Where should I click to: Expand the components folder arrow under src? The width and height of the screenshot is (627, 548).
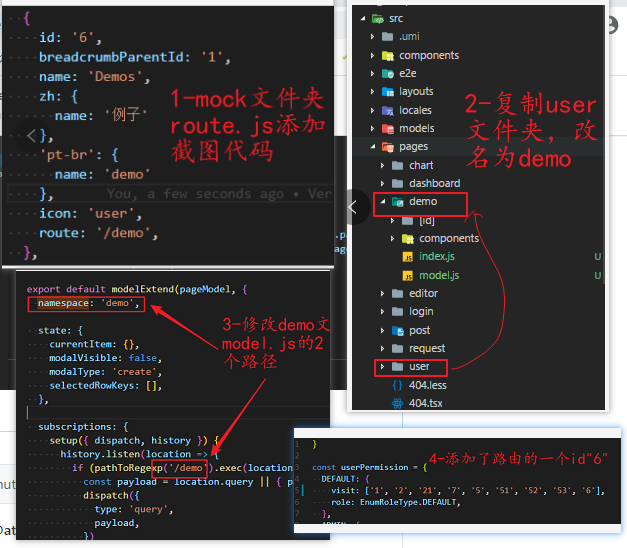click(x=373, y=55)
